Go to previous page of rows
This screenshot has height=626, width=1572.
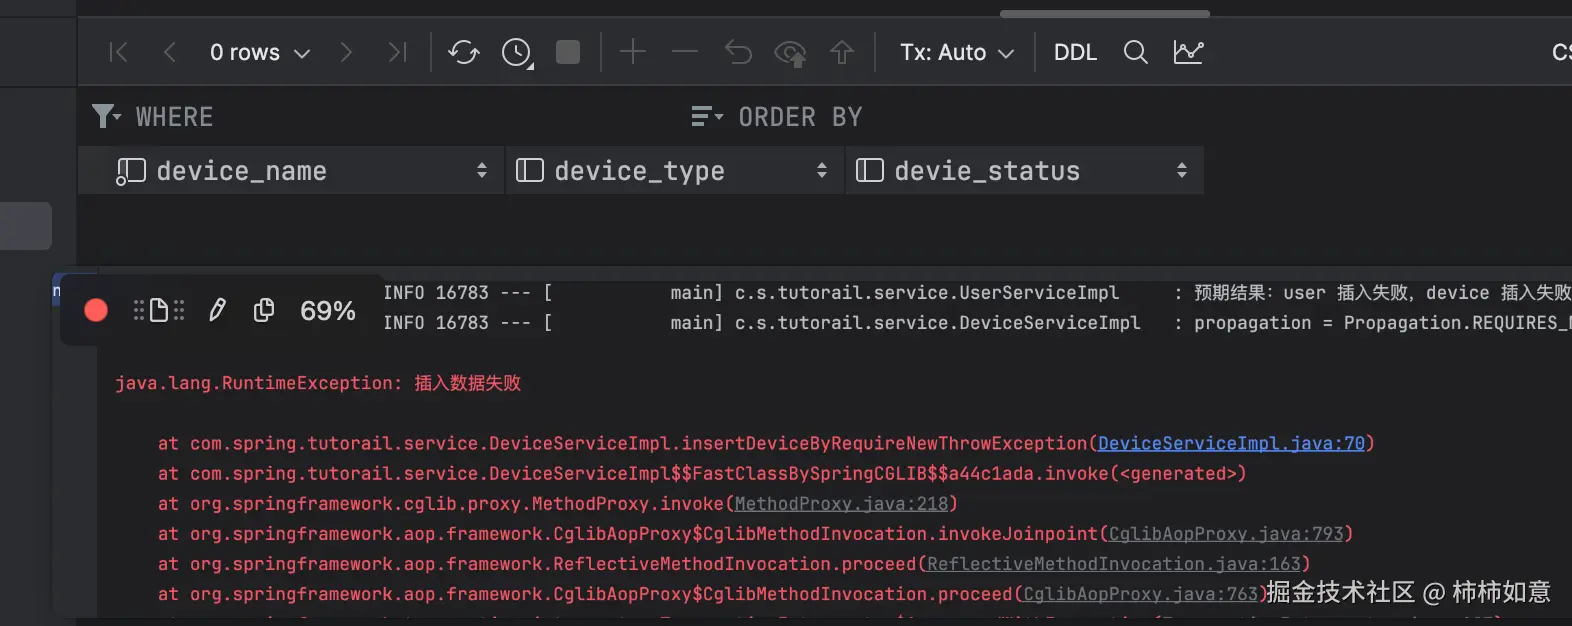[x=169, y=52]
